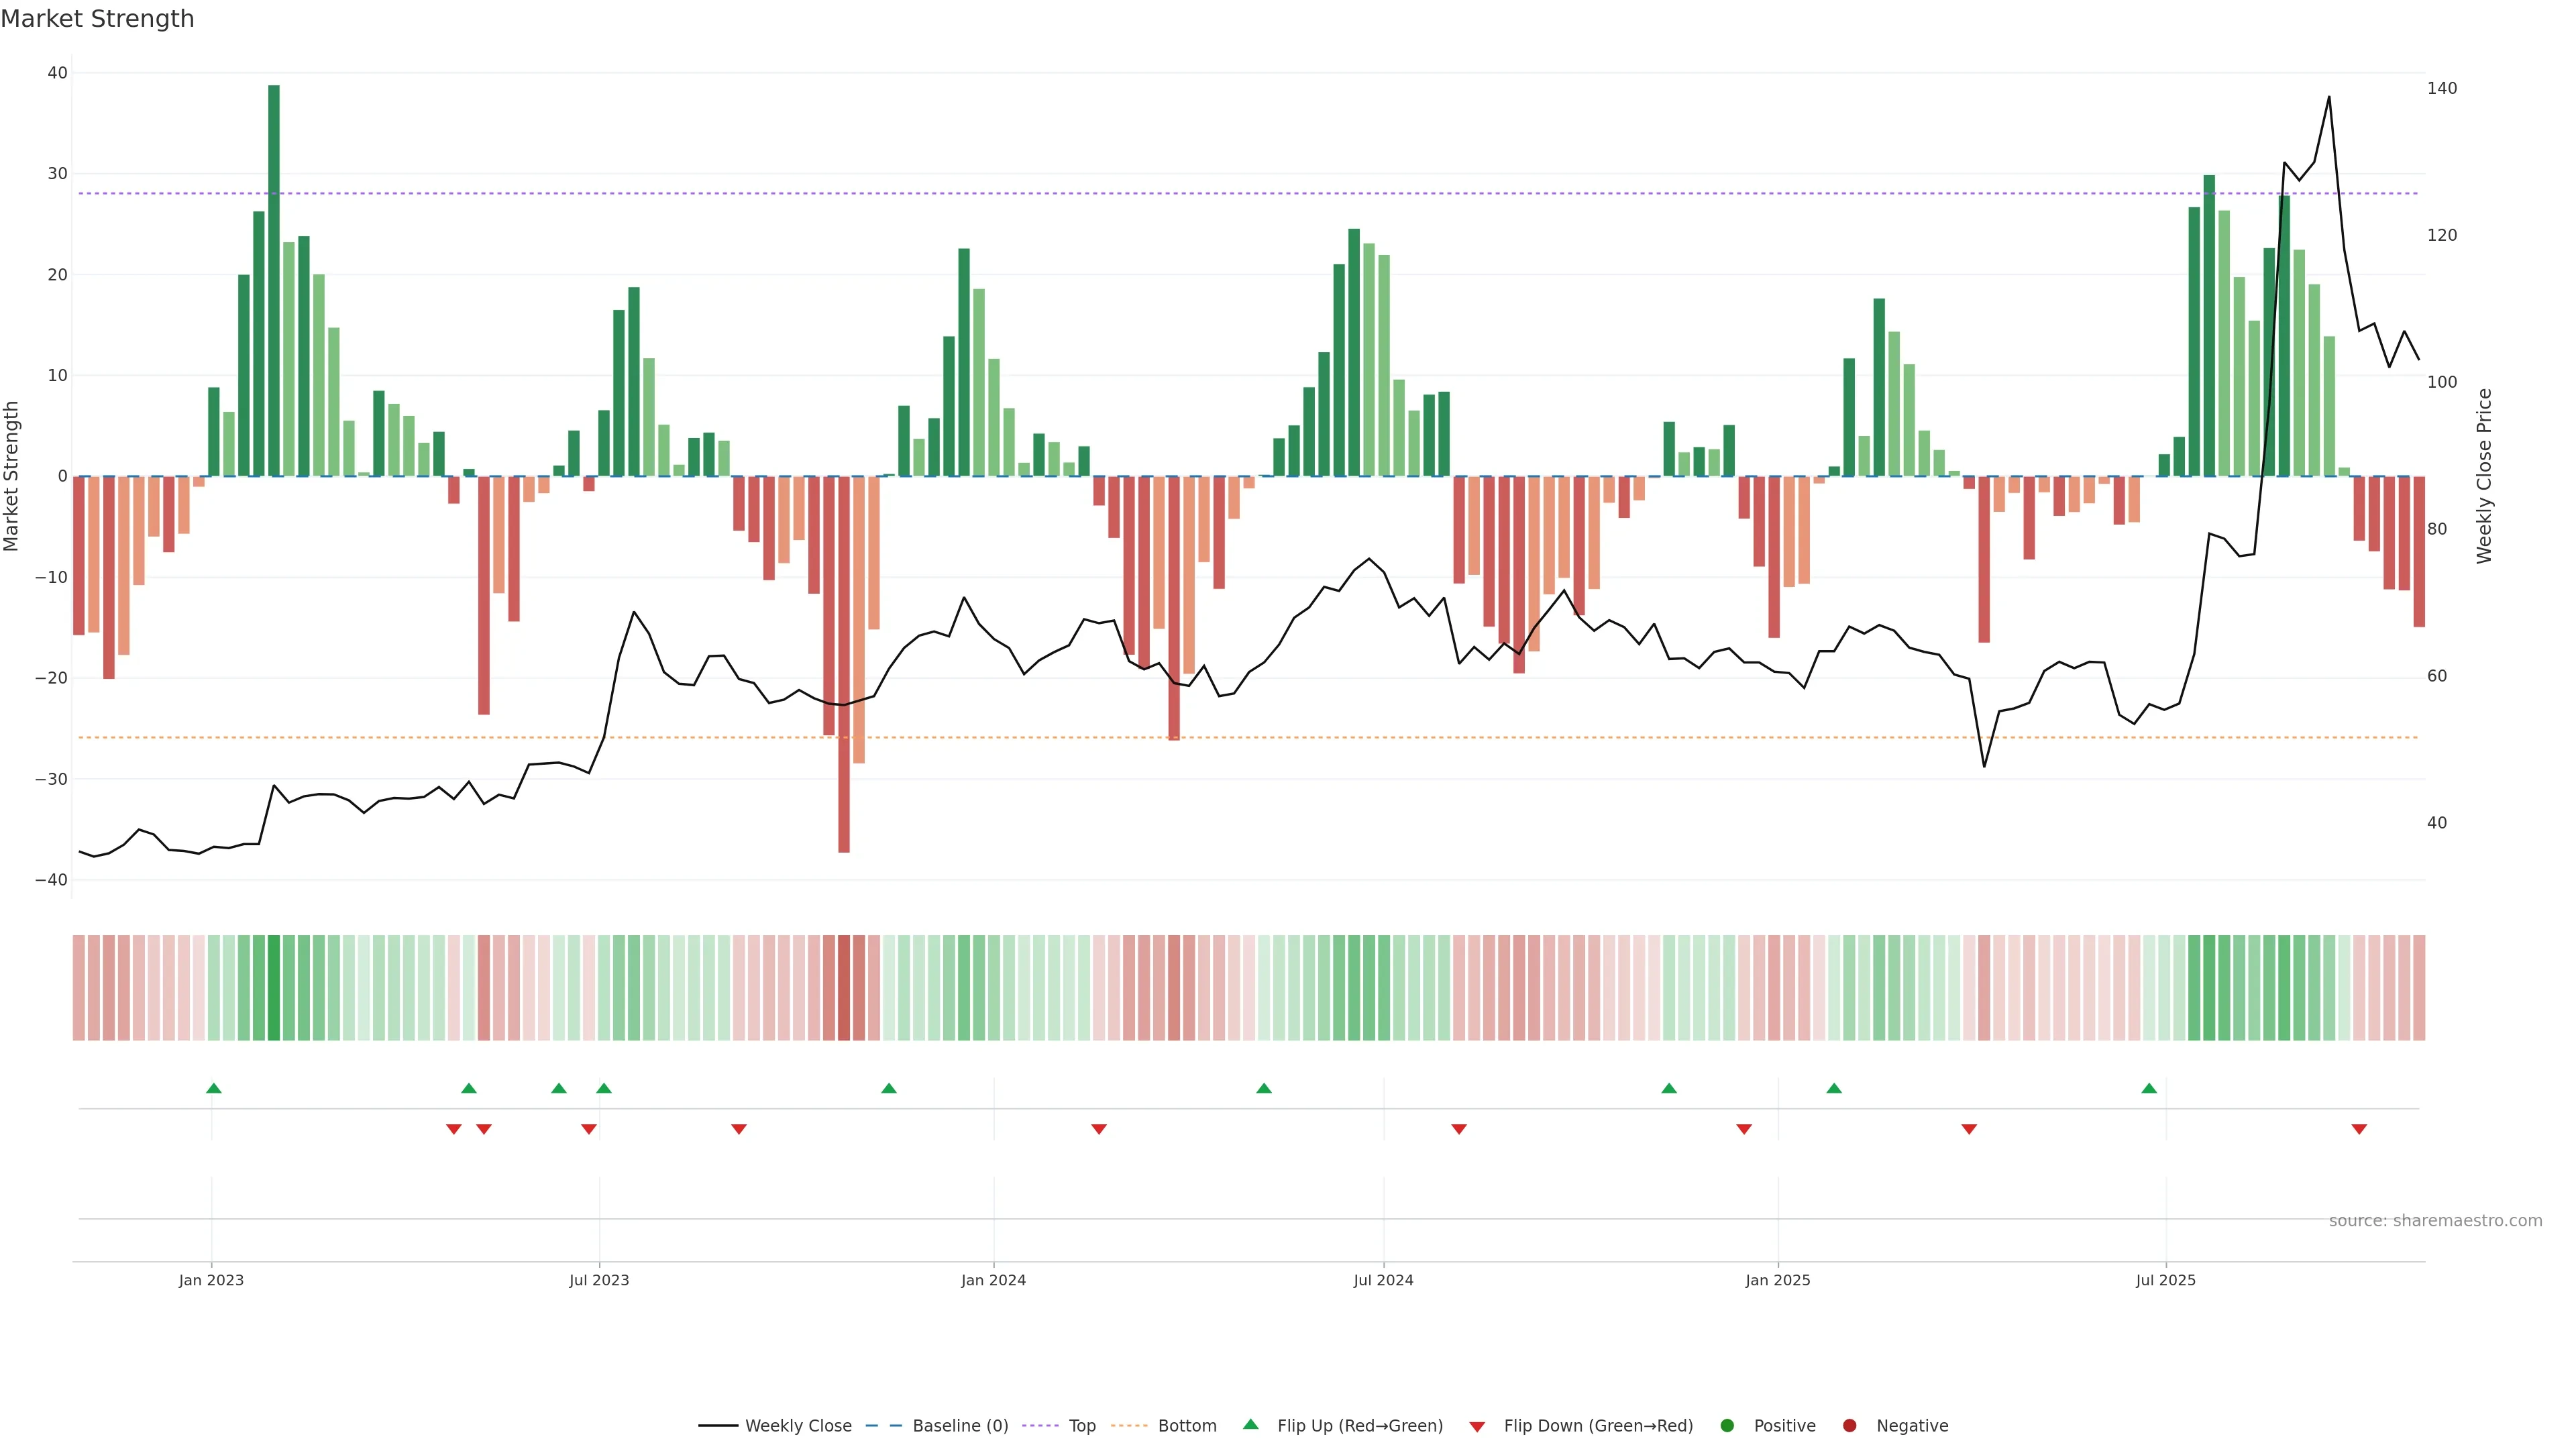Click the sharemaestro.com source text
Screen dimensions: 2576x1449
pyautogui.click(x=2435, y=1220)
